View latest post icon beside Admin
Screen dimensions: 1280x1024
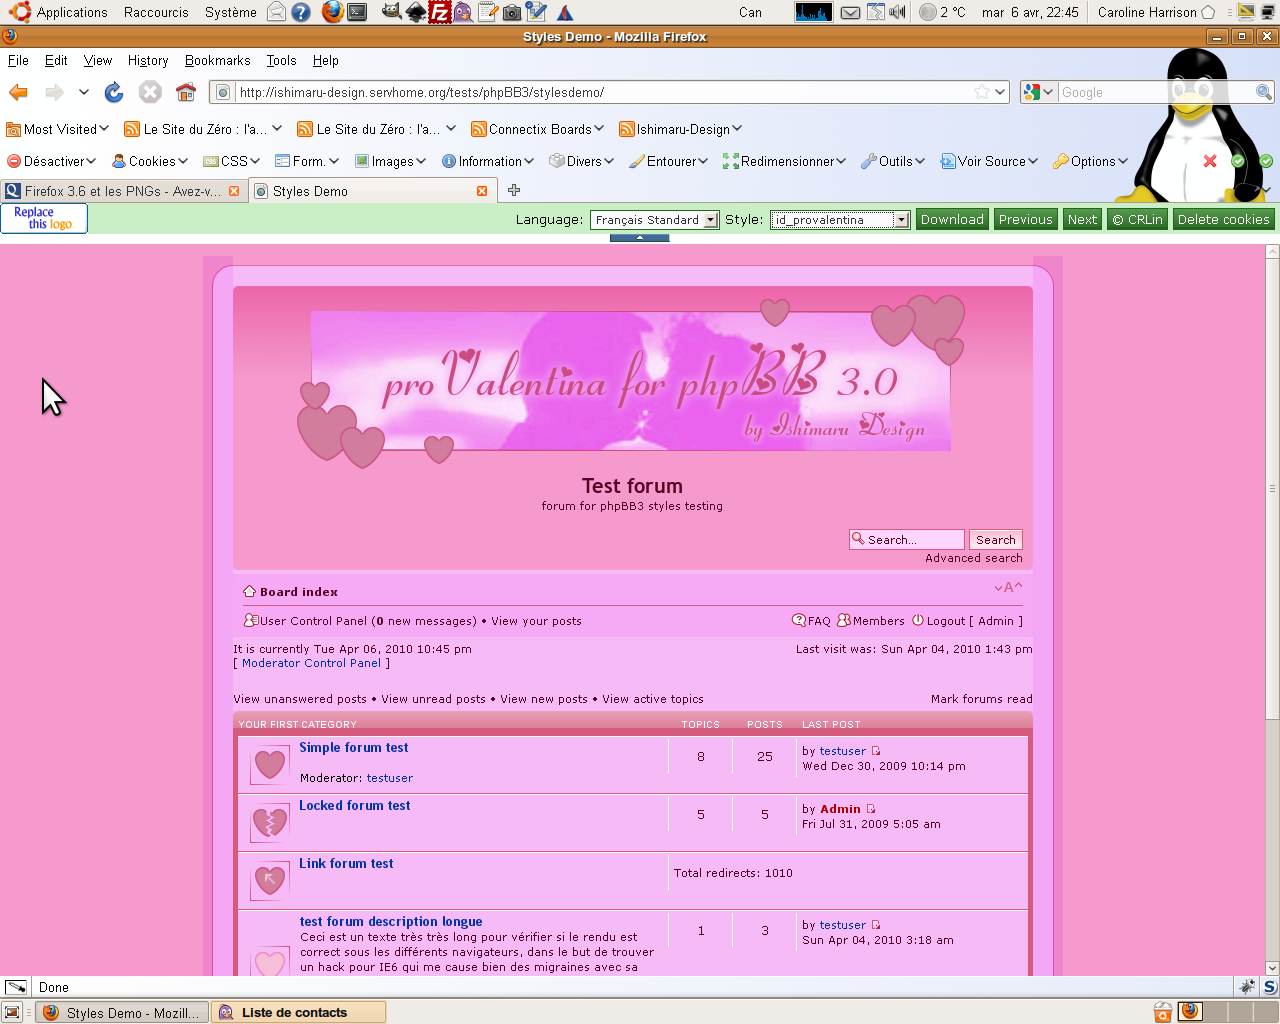(871, 809)
